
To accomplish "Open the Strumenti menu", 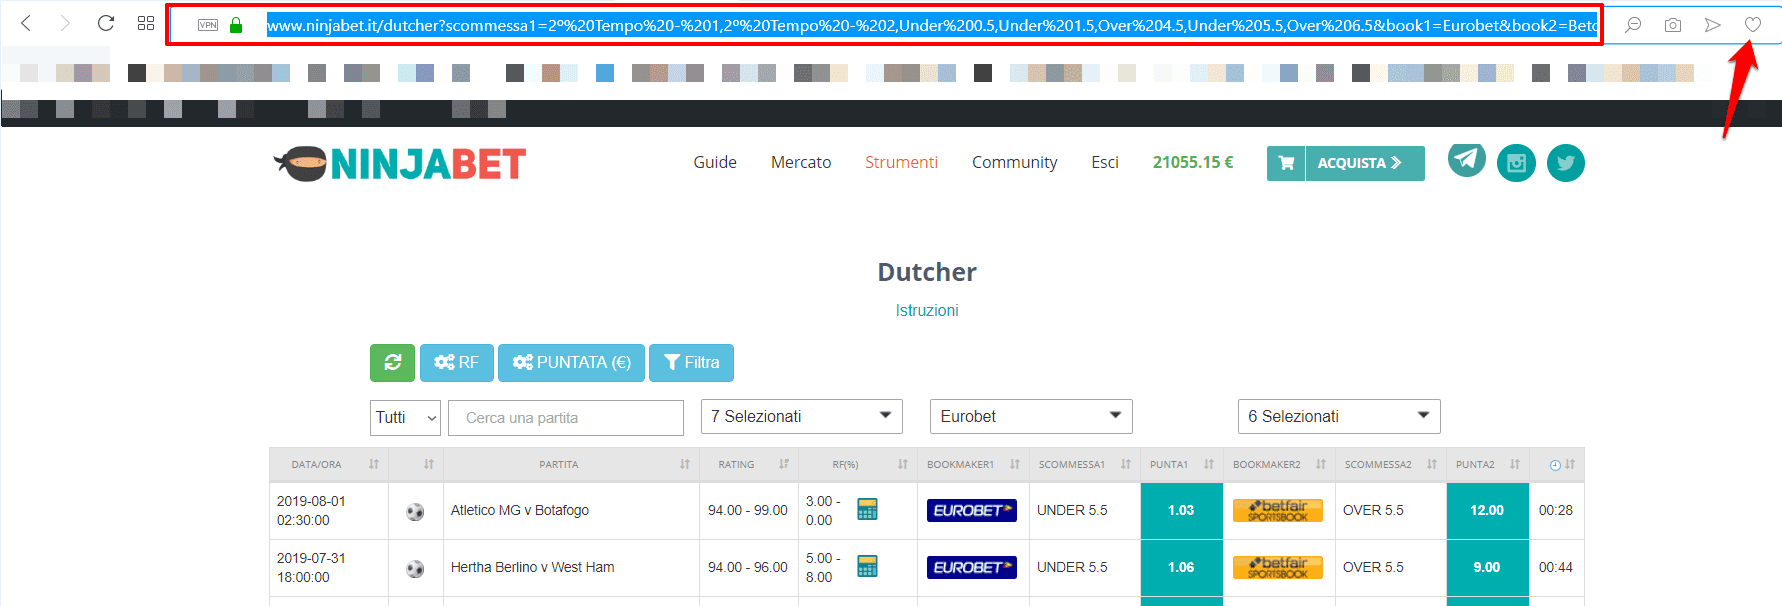I will pyautogui.click(x=901, y=163).
